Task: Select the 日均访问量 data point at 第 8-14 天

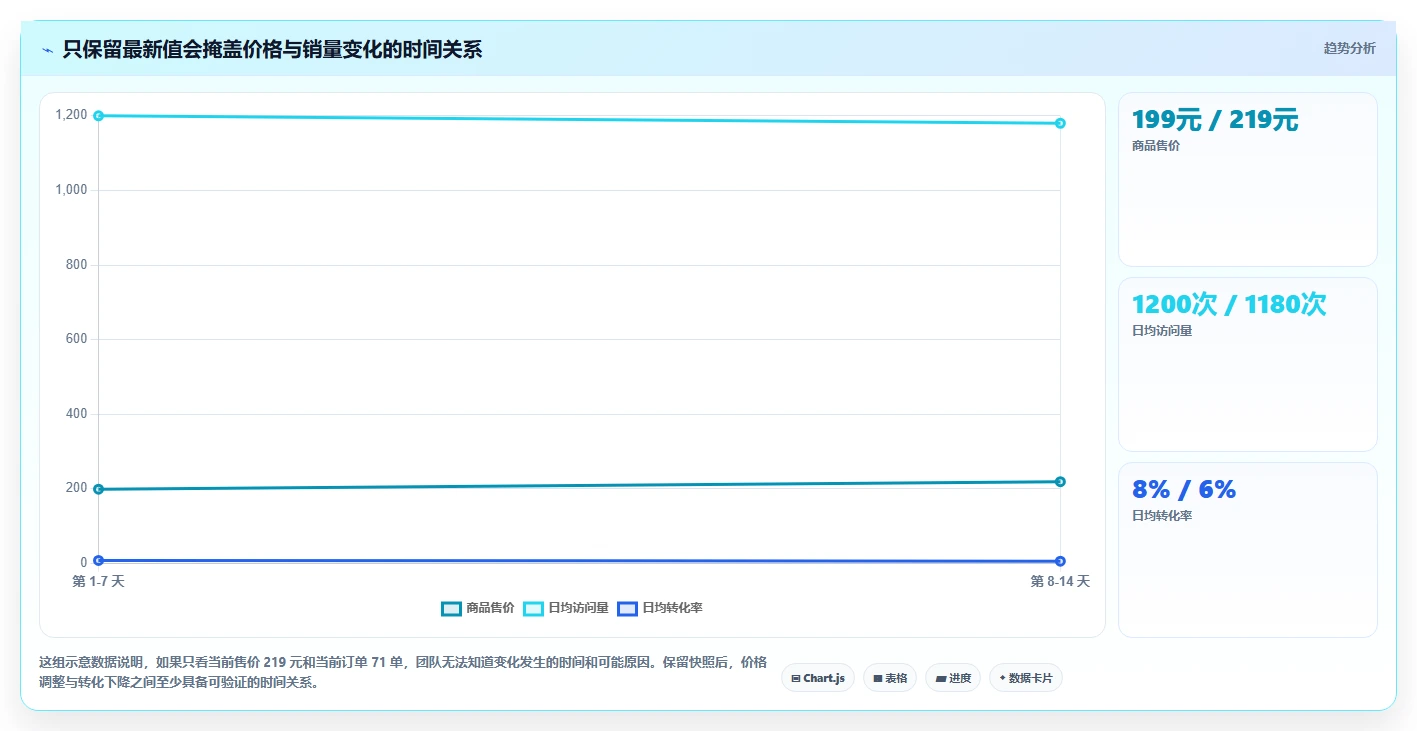Action: click(x=1060, y=123)
